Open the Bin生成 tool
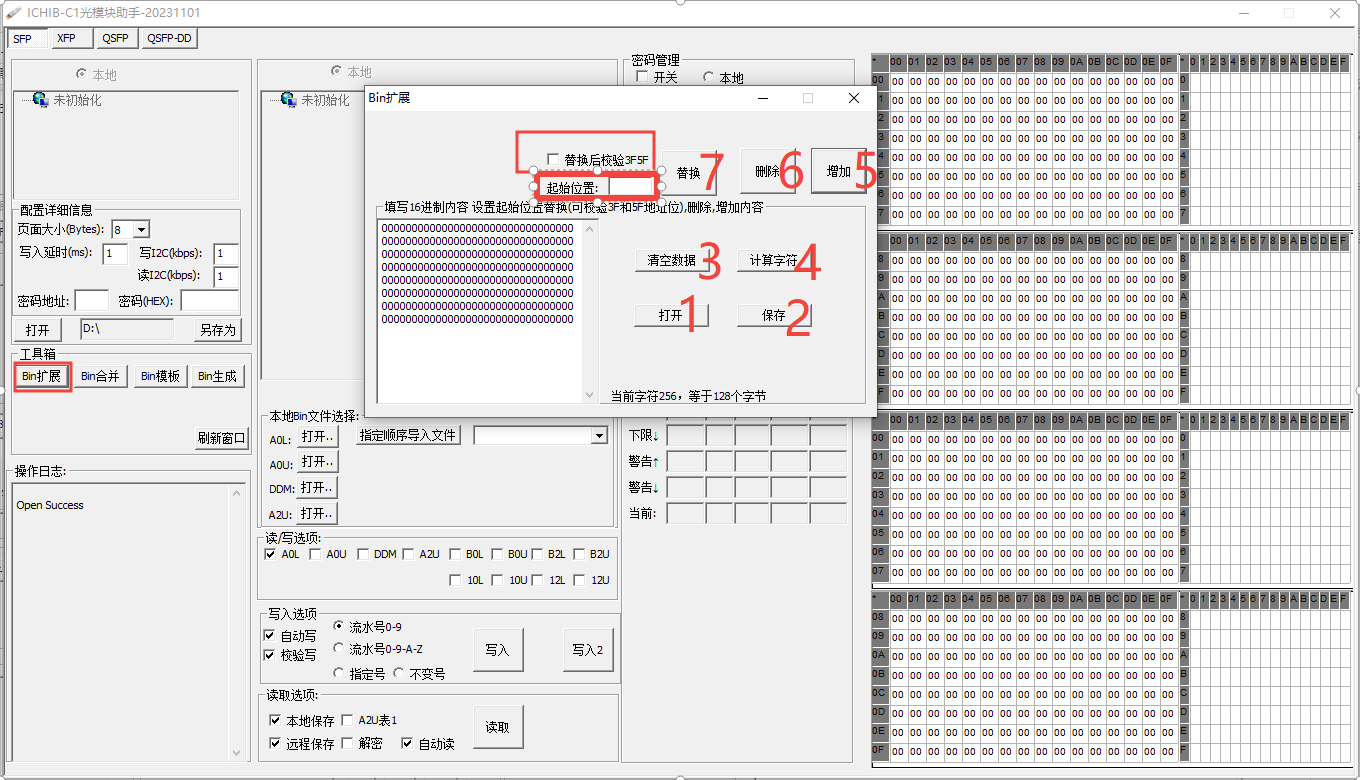1360x780 pixels. (217, 376)
